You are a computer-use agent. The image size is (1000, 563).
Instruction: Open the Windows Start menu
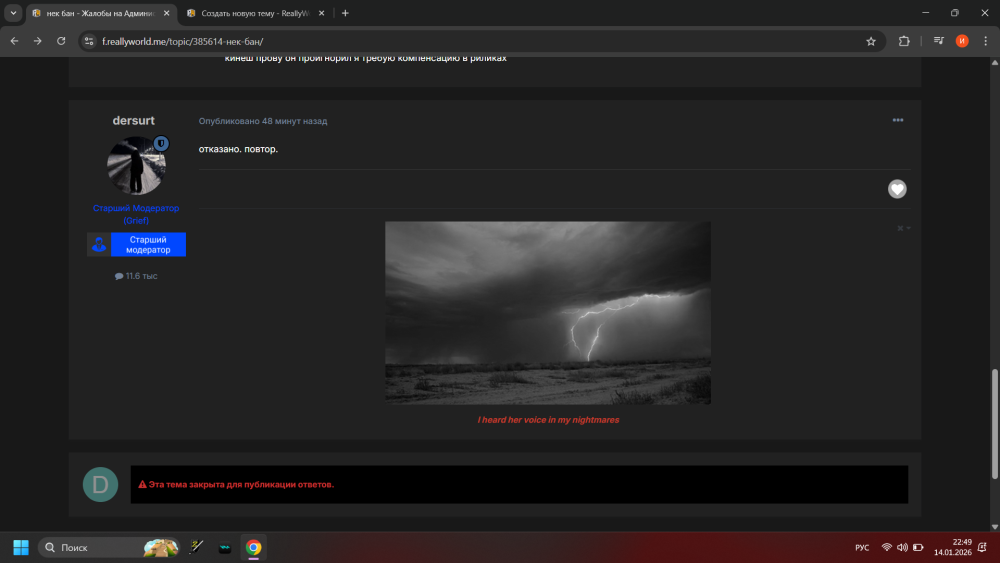click(x=21, y=548)
